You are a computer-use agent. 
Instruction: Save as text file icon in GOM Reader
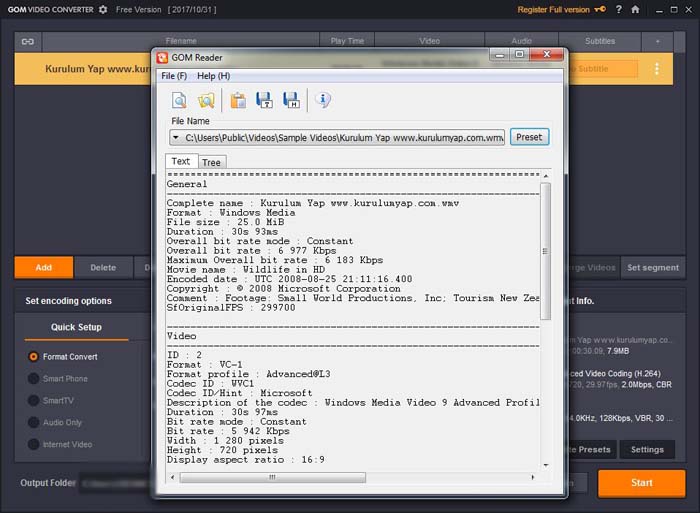[264, 100]
